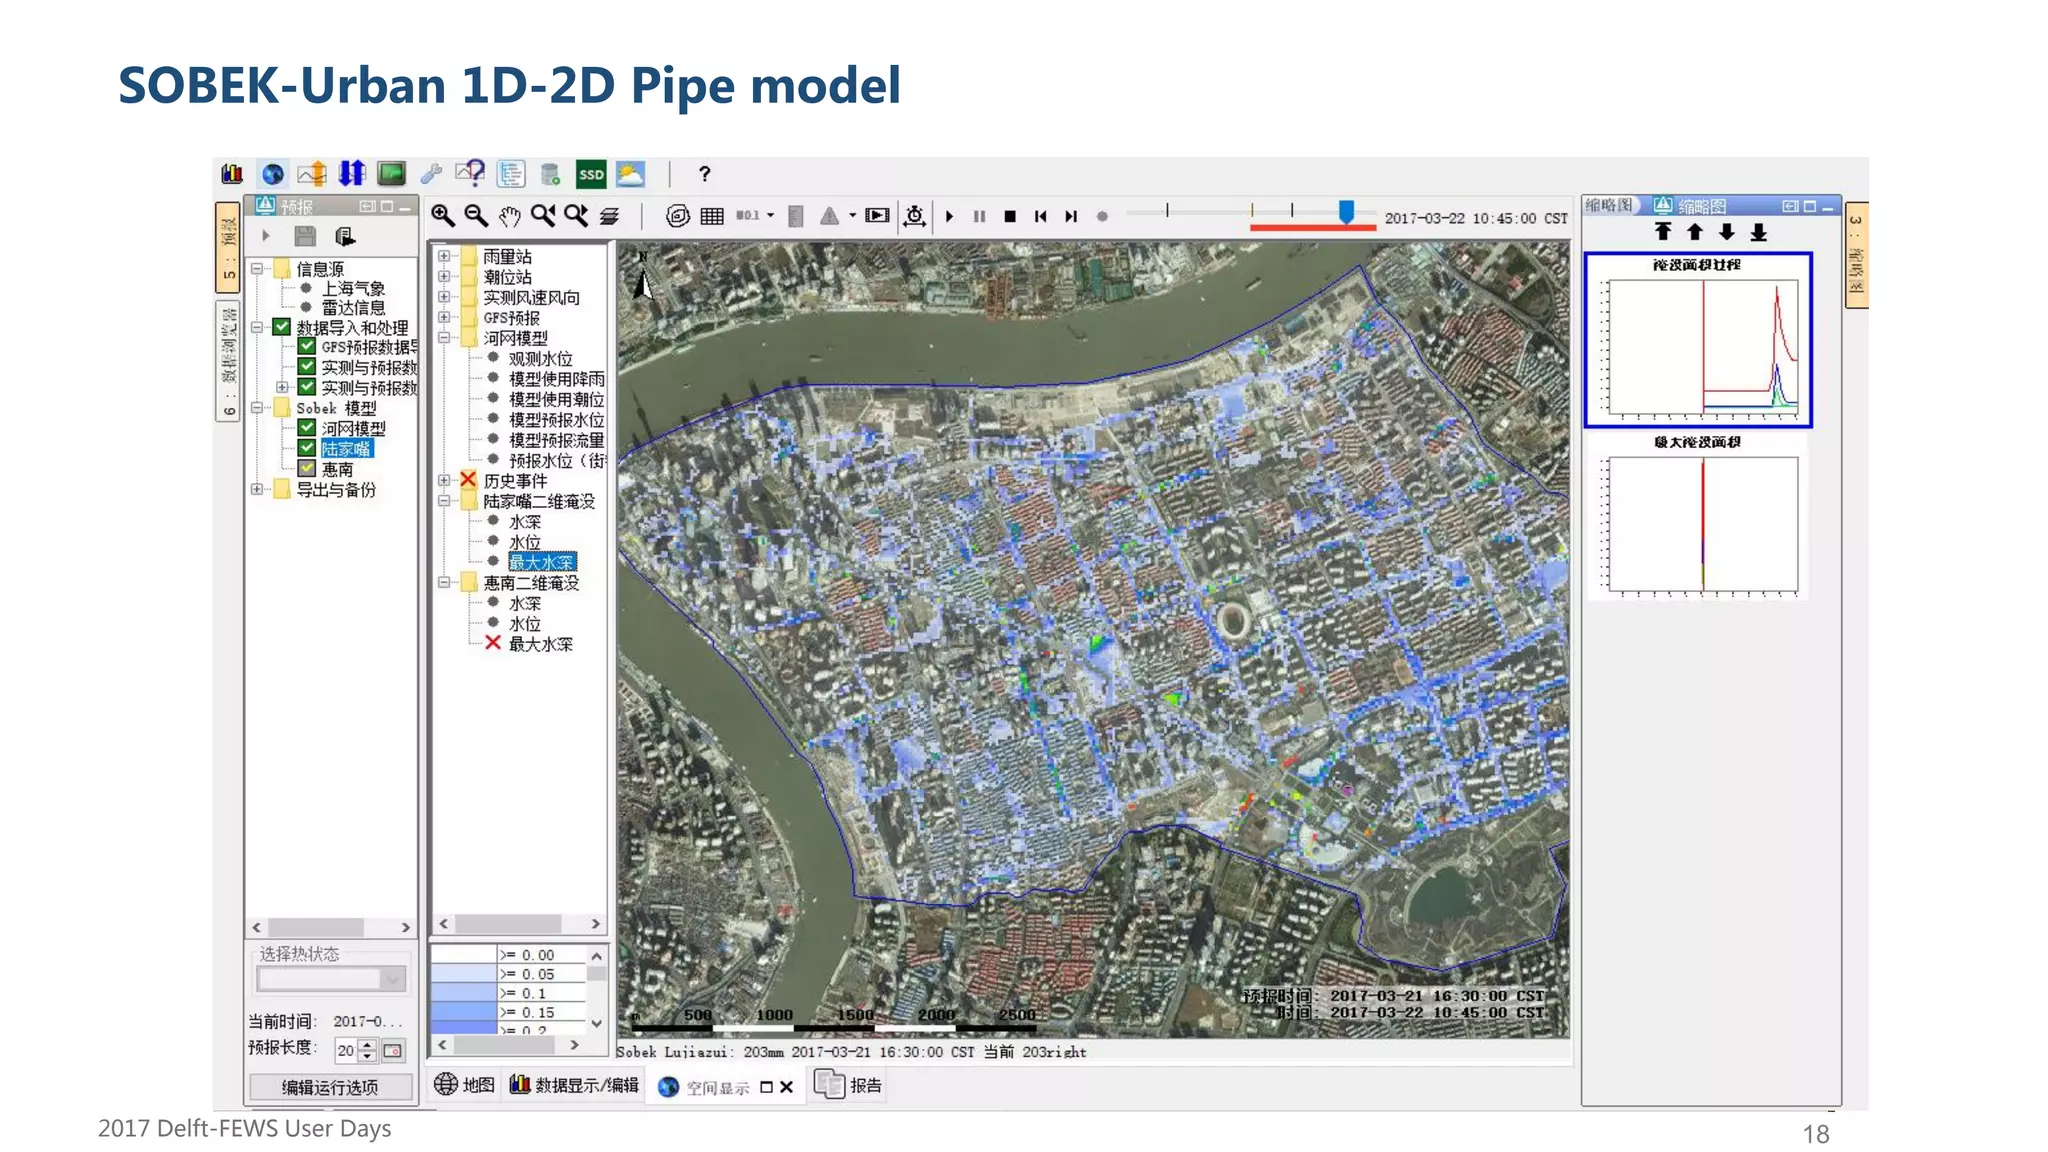The image size is (2048, 1152).
Task: Click the green SSD icon
Action: (x=591, y=174)
